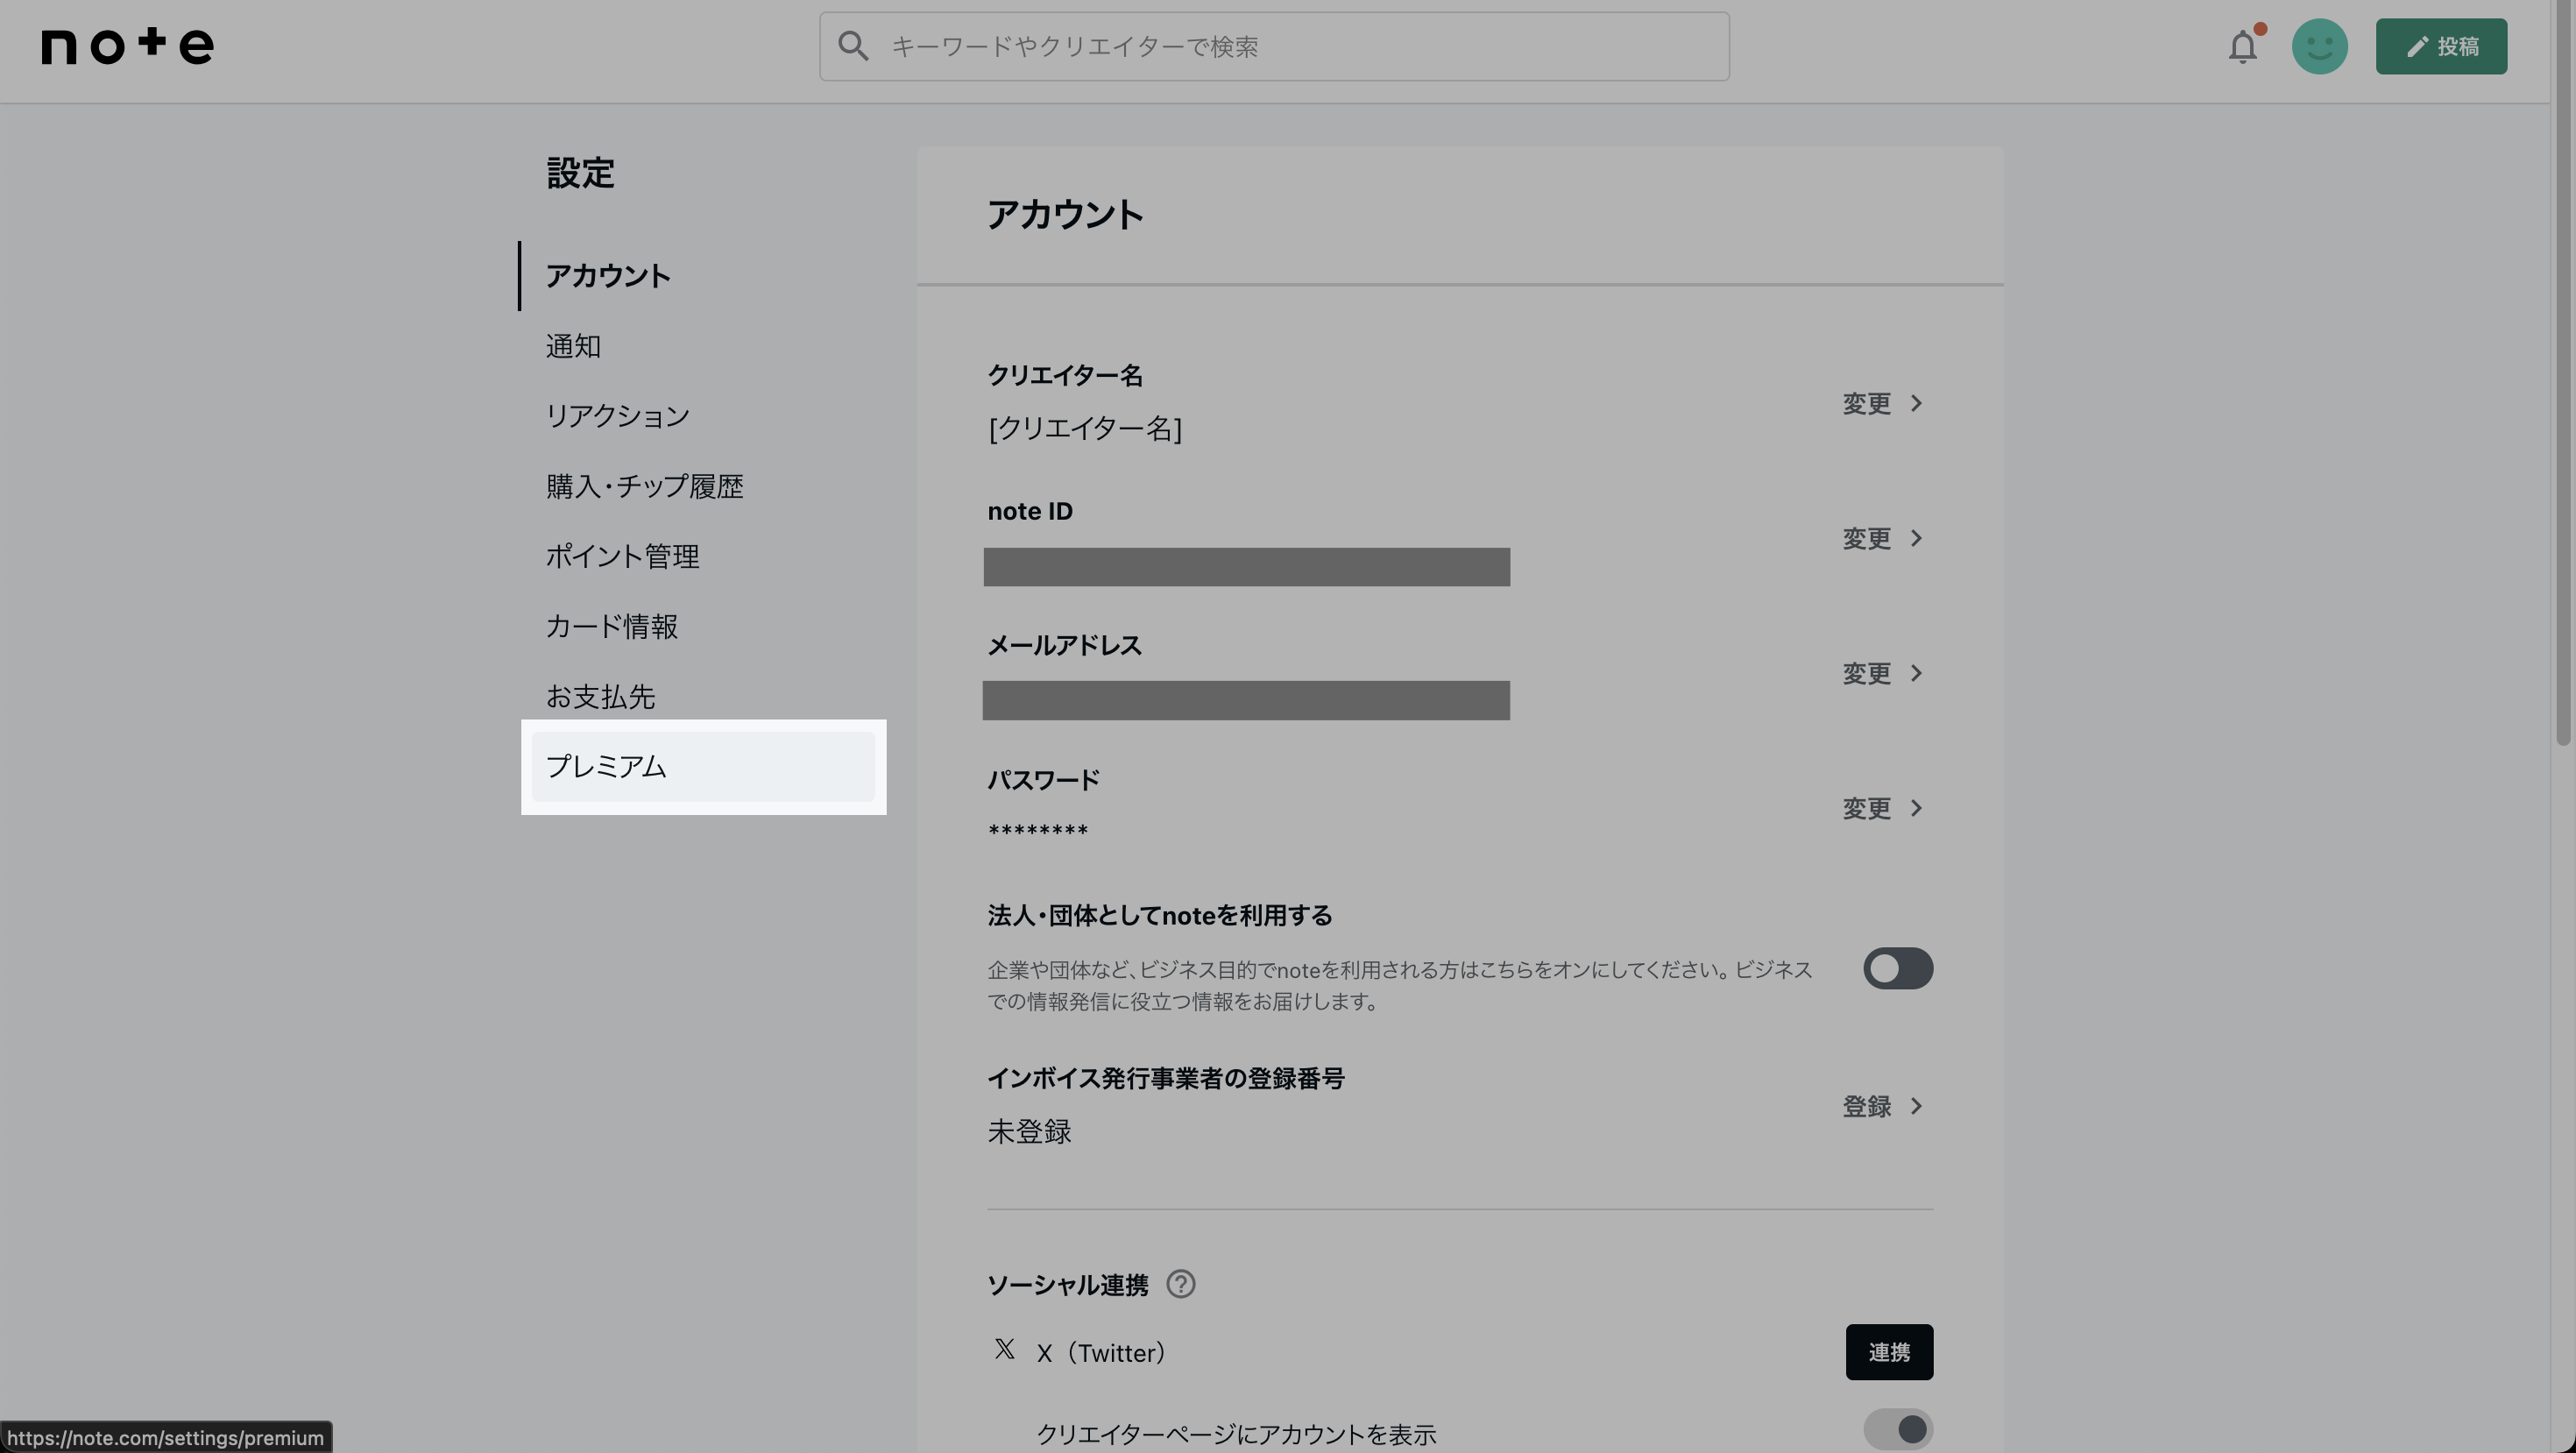
Task: Click the 未登録 status text
Action: 1029,1131
